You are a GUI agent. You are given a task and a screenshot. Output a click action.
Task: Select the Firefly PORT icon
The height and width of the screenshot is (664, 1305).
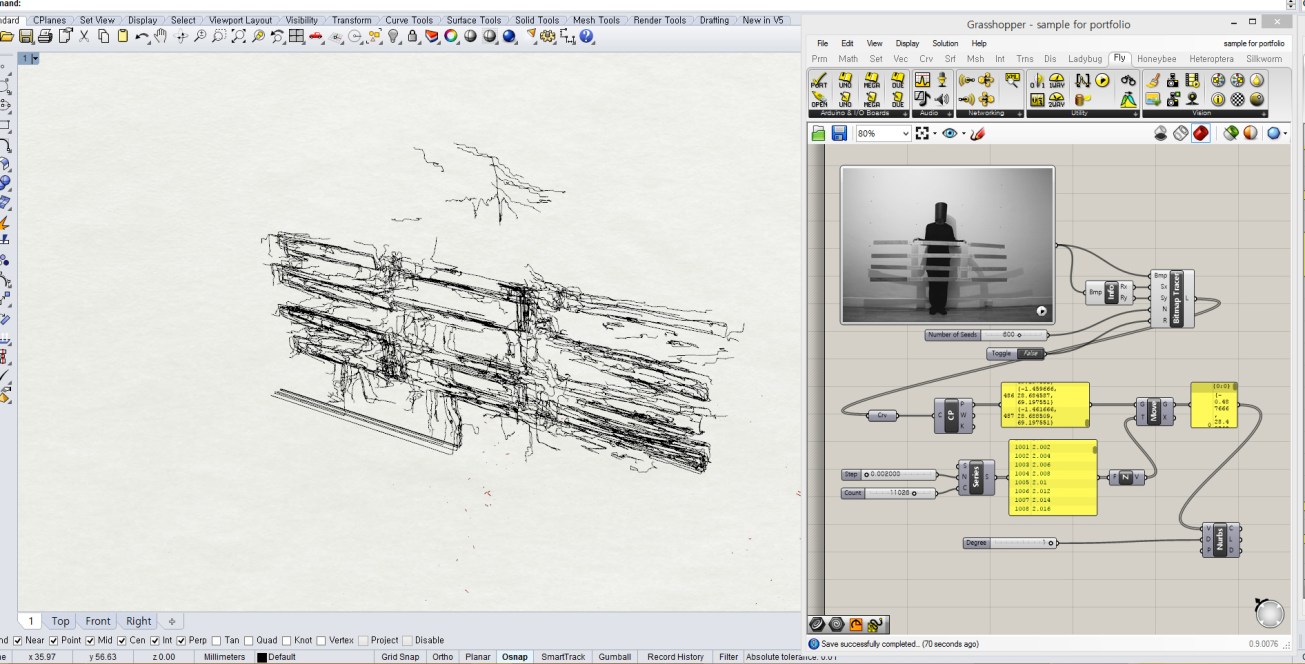pos(818,81)
